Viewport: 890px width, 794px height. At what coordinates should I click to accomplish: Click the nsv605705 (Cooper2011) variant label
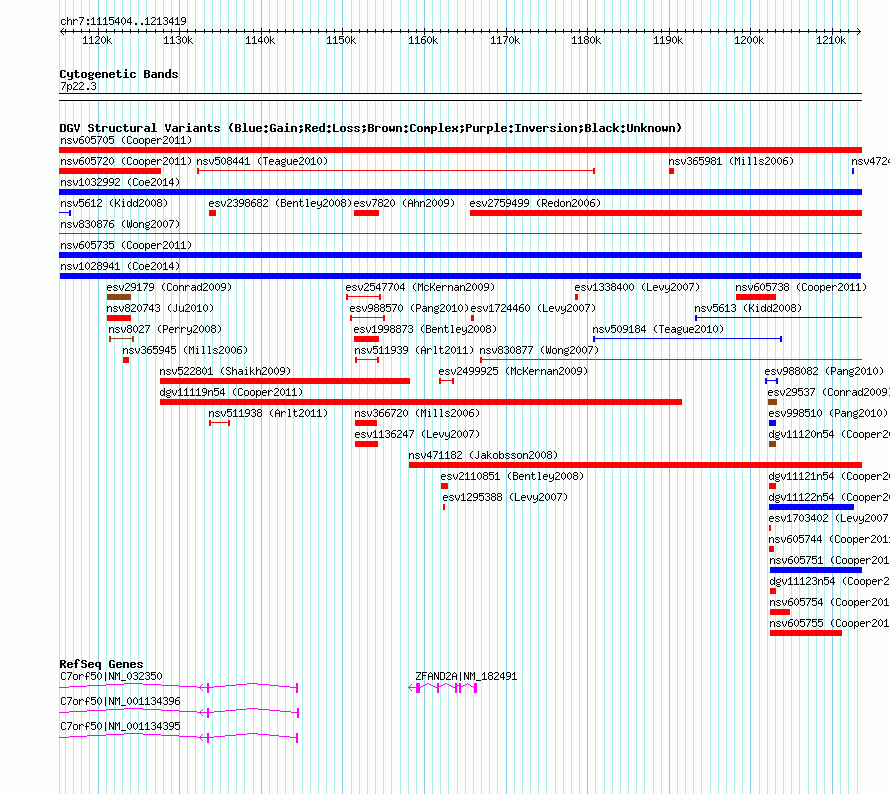click(x=126, y=140)
